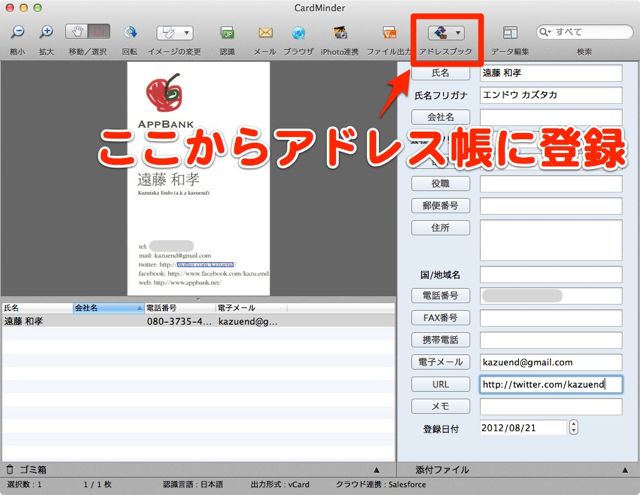Click the mail (メール) envelope icon
The width and height of the screenshot is (640, 495).
click(265, 33)
